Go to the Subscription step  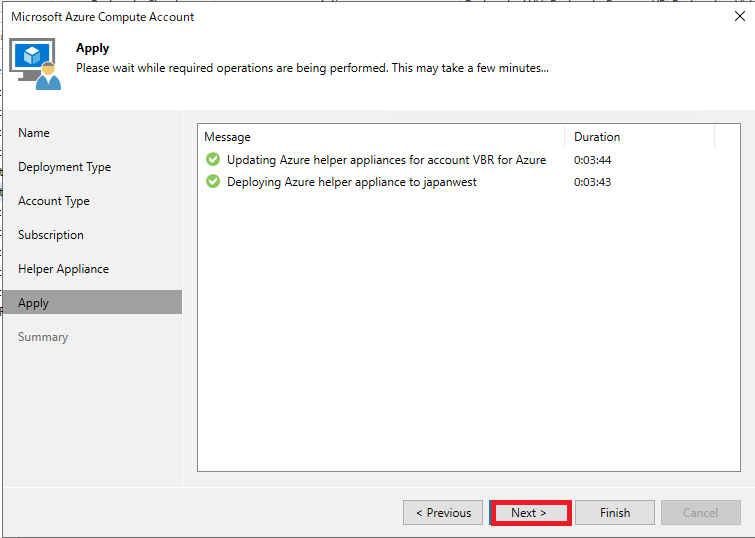[x=51, y=235]
